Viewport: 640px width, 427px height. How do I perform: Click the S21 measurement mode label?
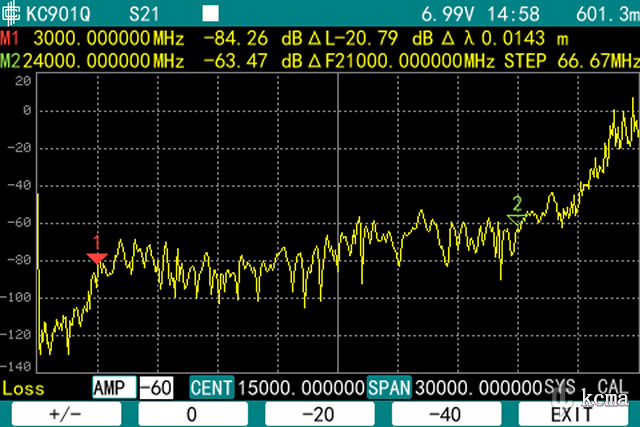[x=148, y=14]
